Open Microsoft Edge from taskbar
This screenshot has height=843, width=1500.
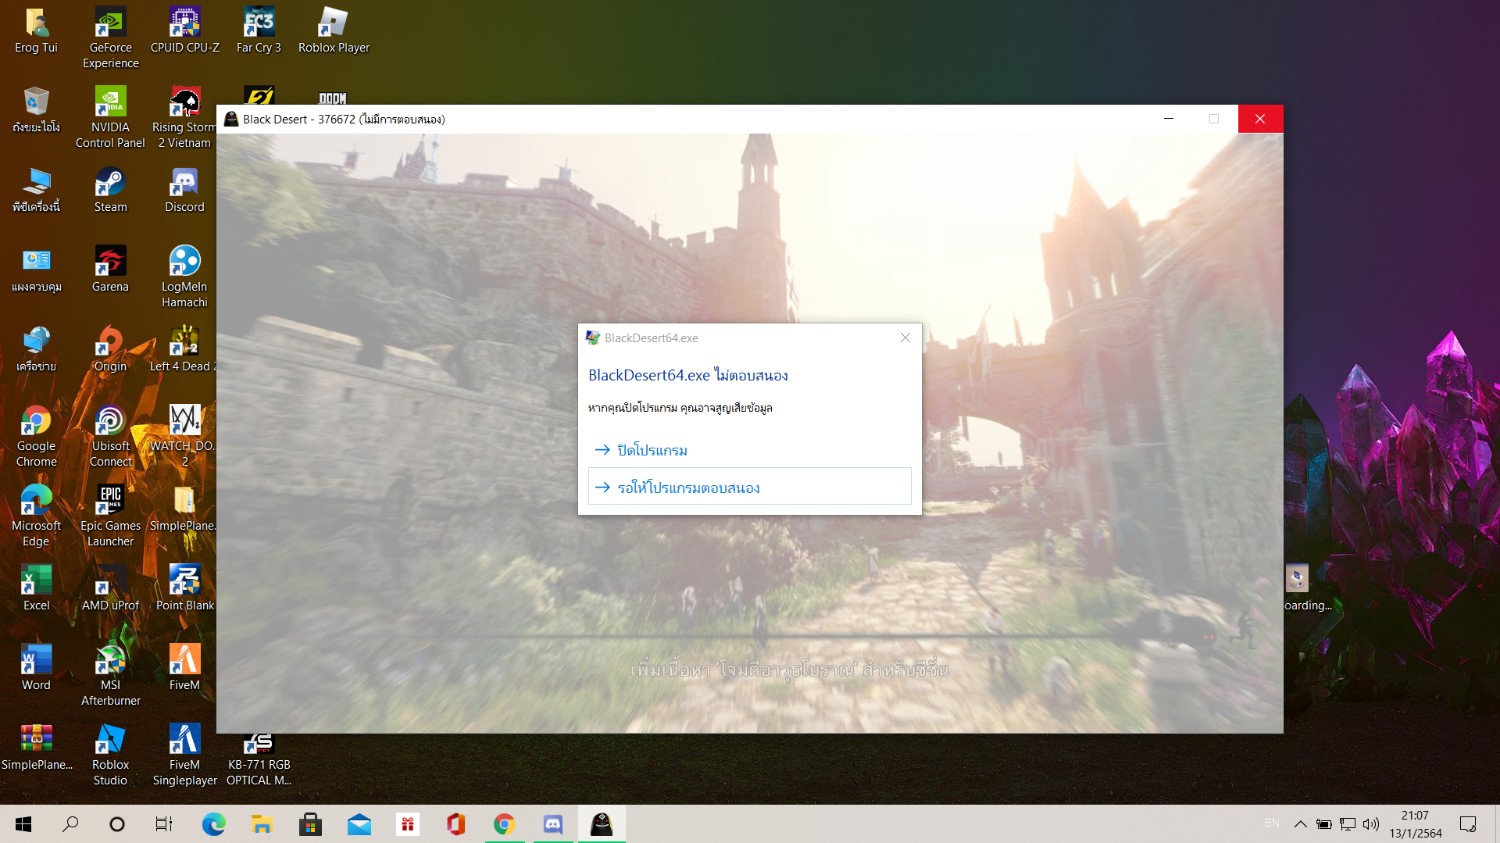(213, 824)
